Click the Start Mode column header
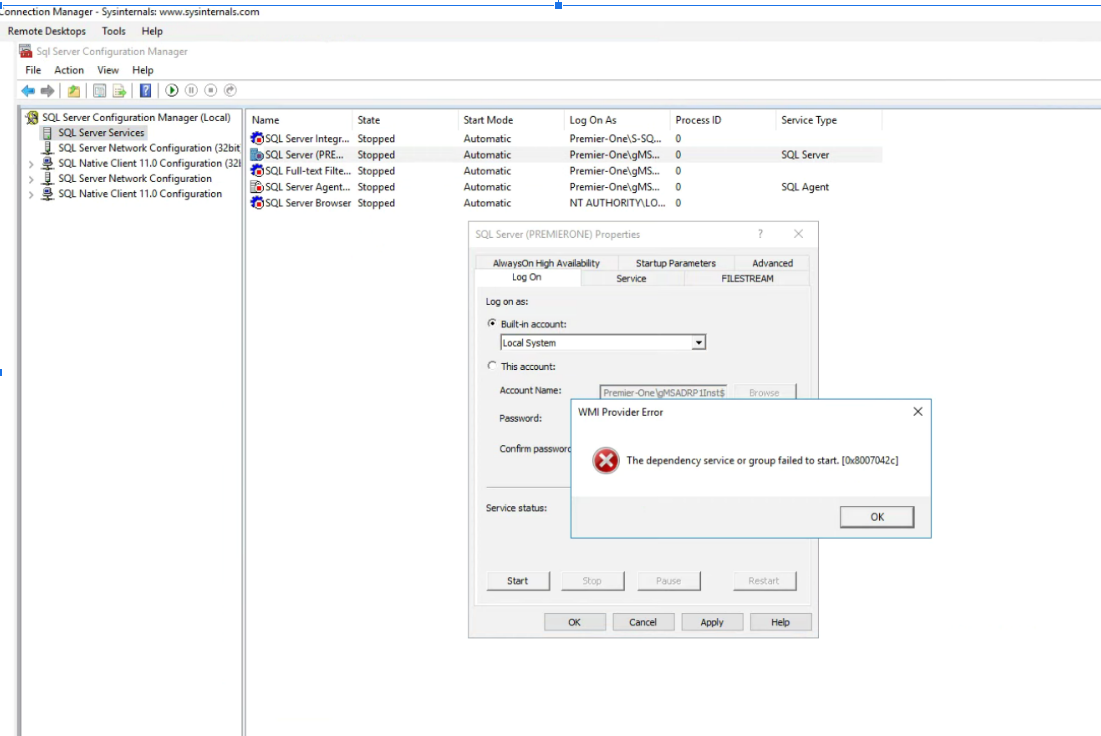 click(x=510, y=120)
